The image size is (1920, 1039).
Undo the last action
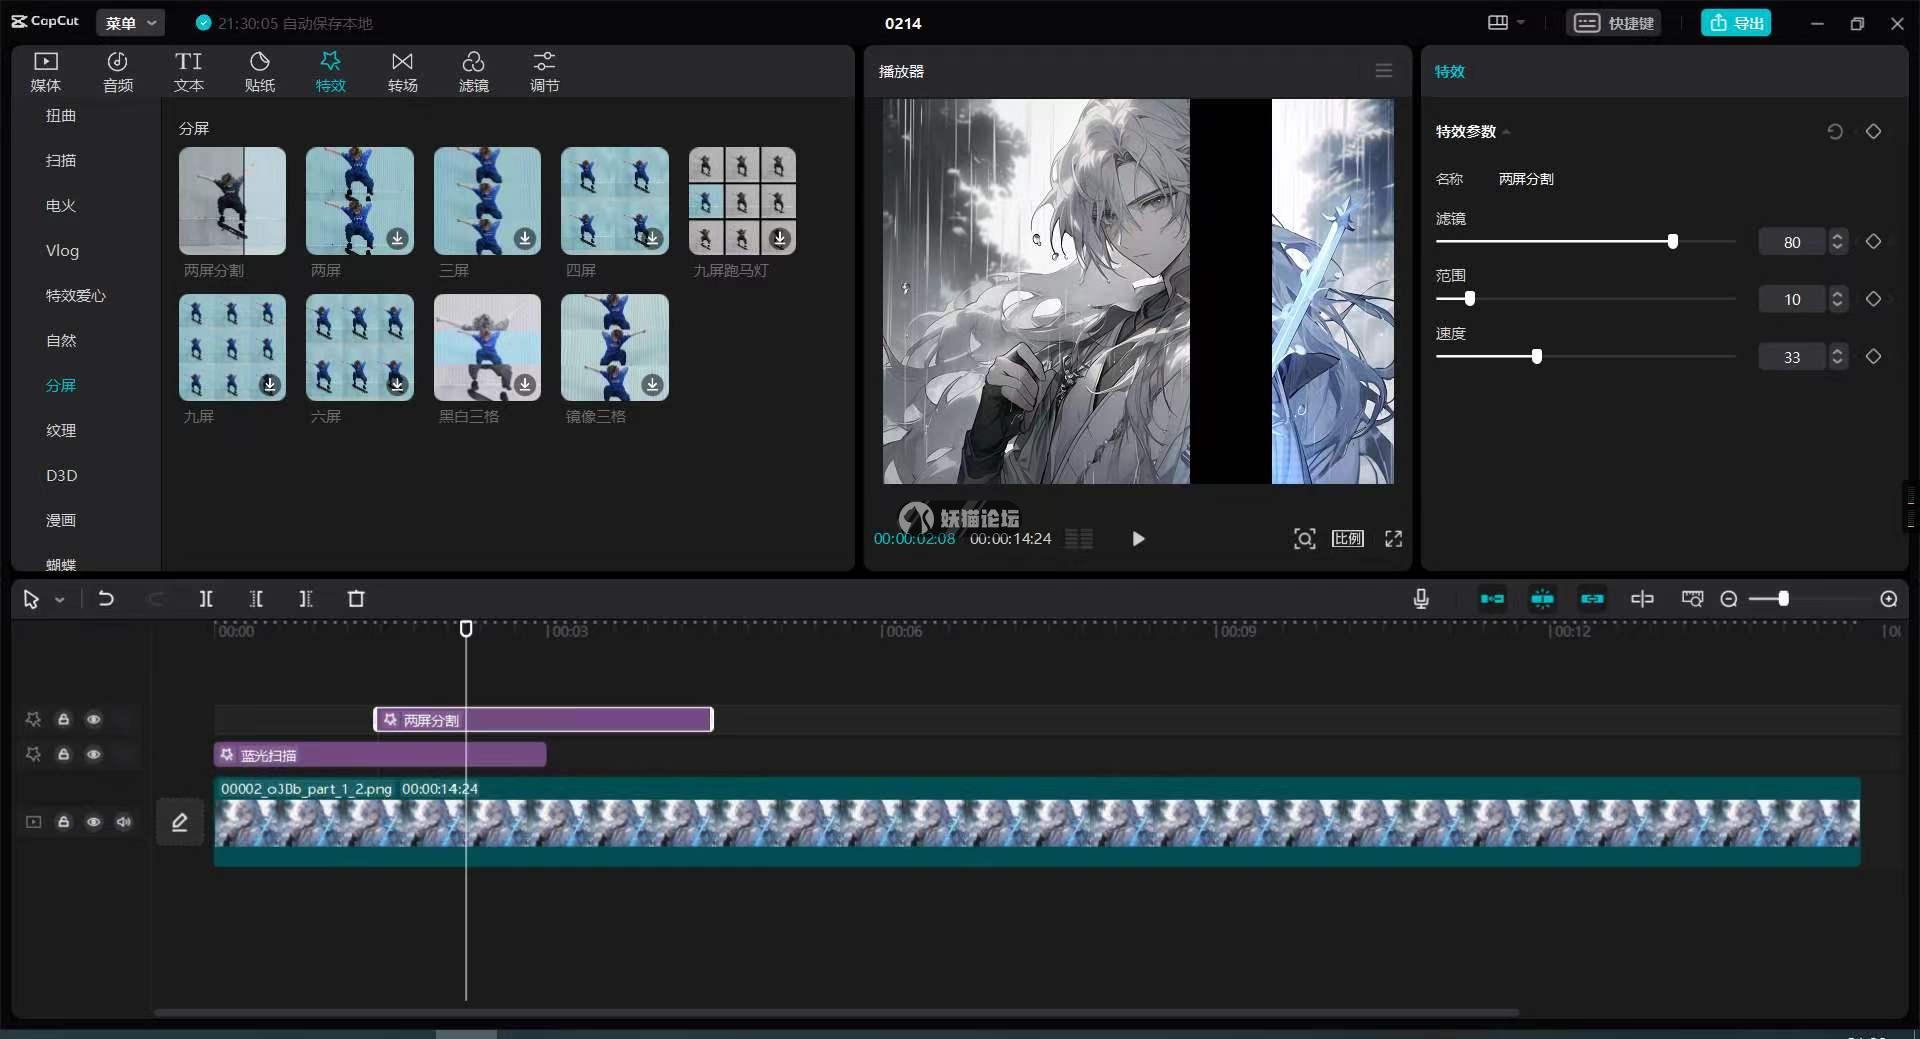105,599
